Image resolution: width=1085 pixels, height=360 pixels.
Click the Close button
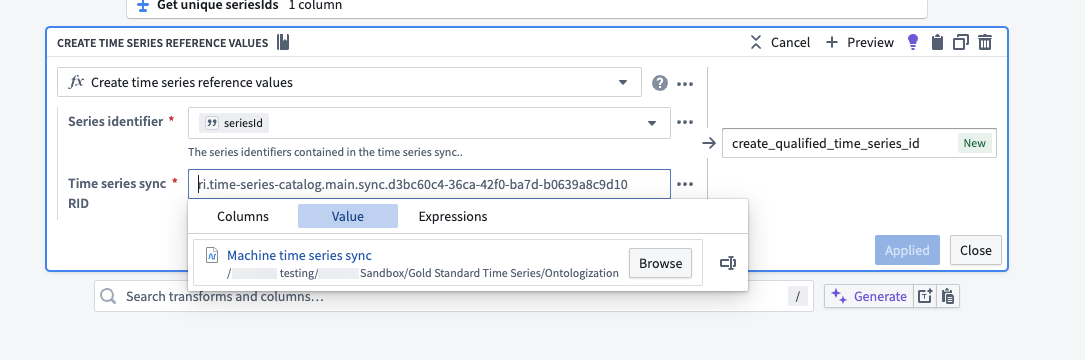pos(976,250)
